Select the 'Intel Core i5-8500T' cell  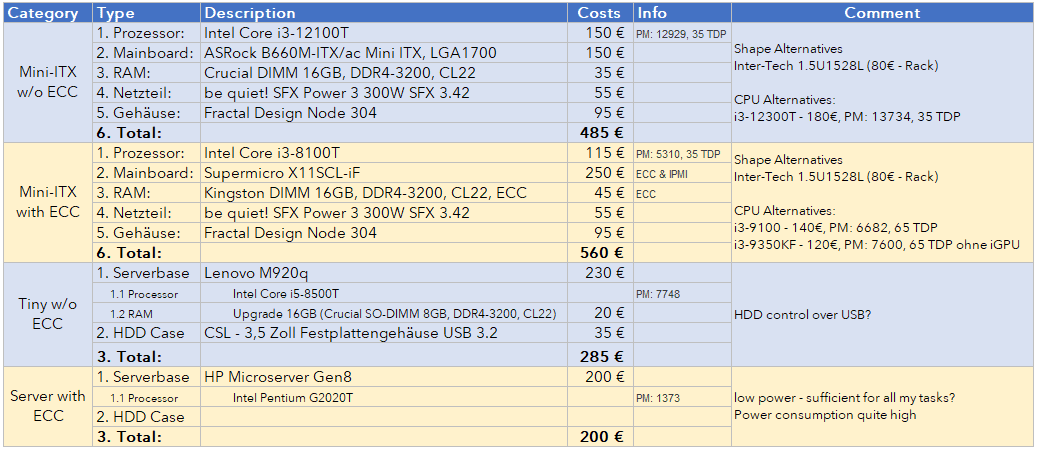384,293
